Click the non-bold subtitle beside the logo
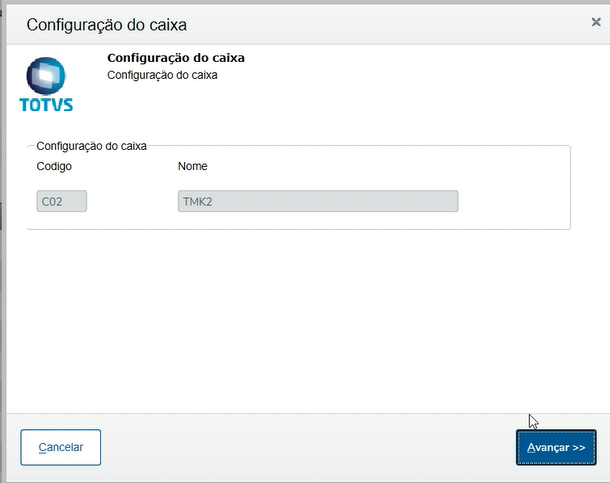Viewport: 610px width, 483px height. pyautogui.click(x=161, y=75)
